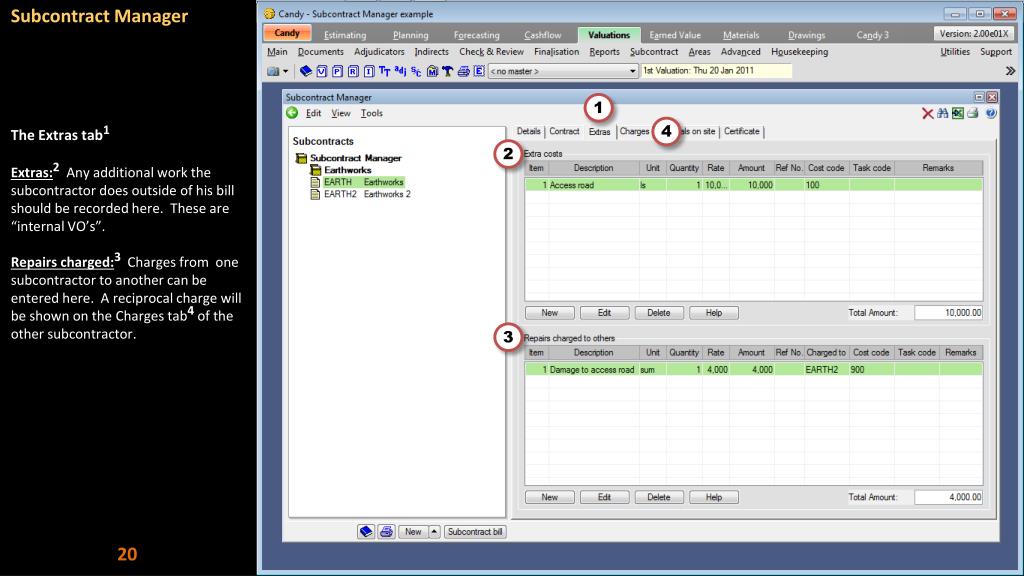Open the Subcontract menu
Image resolution: width=1024 pixels, height=576 pixels.
tap(654, 52)
